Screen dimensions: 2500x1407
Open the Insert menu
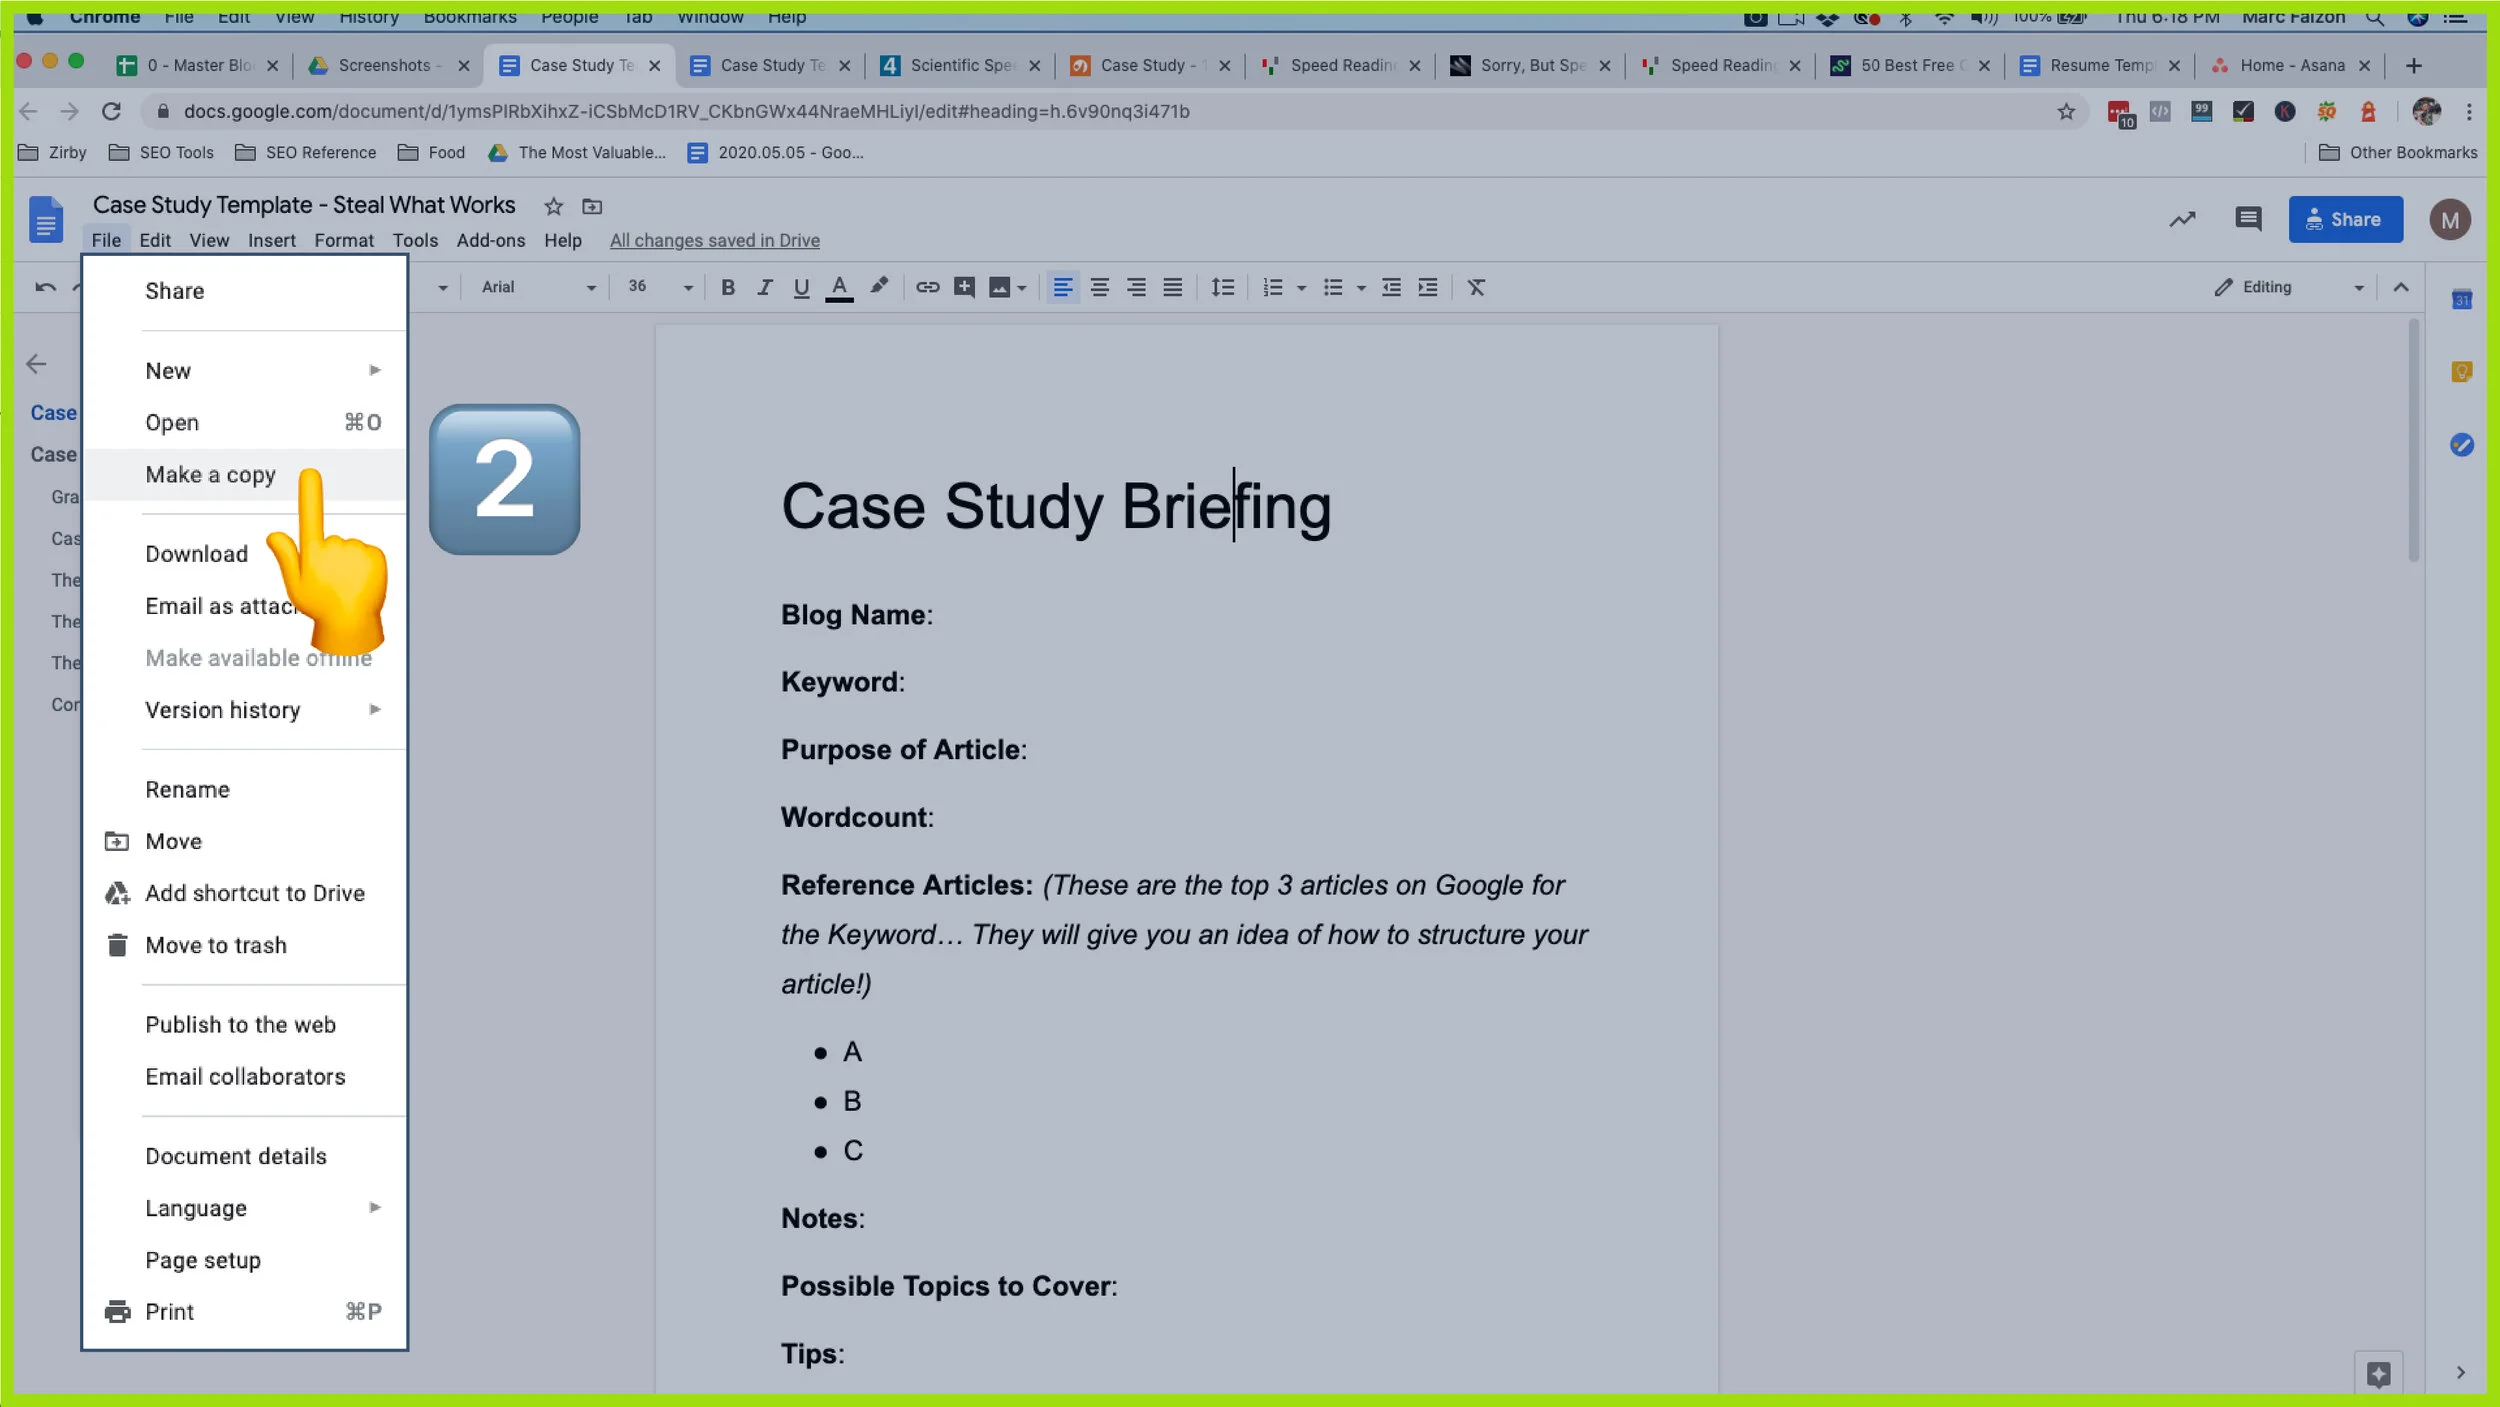pyautogui.click(x=271, y=240)
